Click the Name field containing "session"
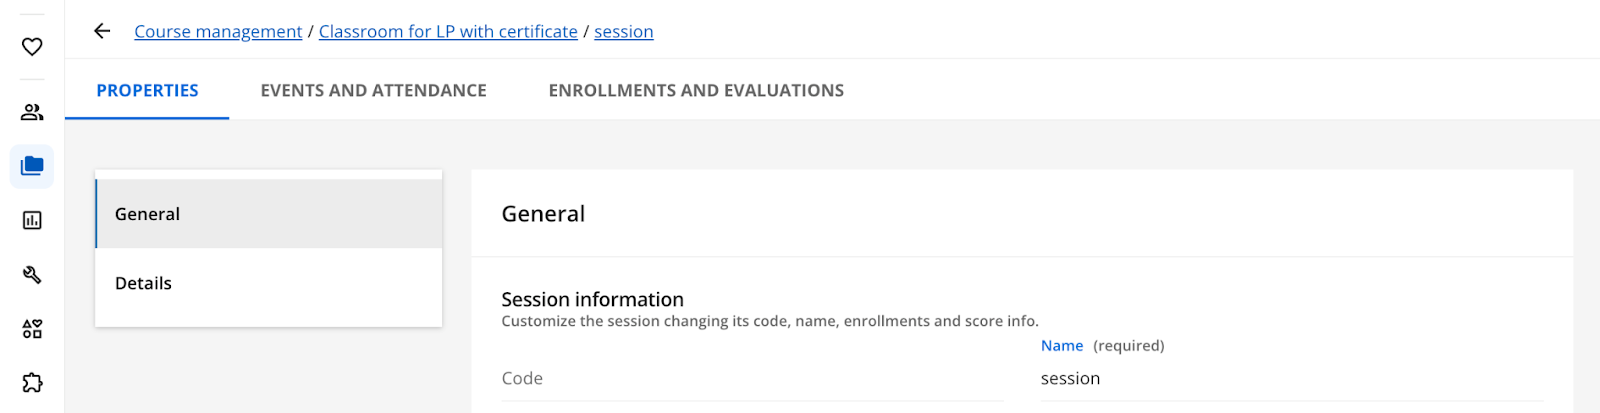 1290,379
